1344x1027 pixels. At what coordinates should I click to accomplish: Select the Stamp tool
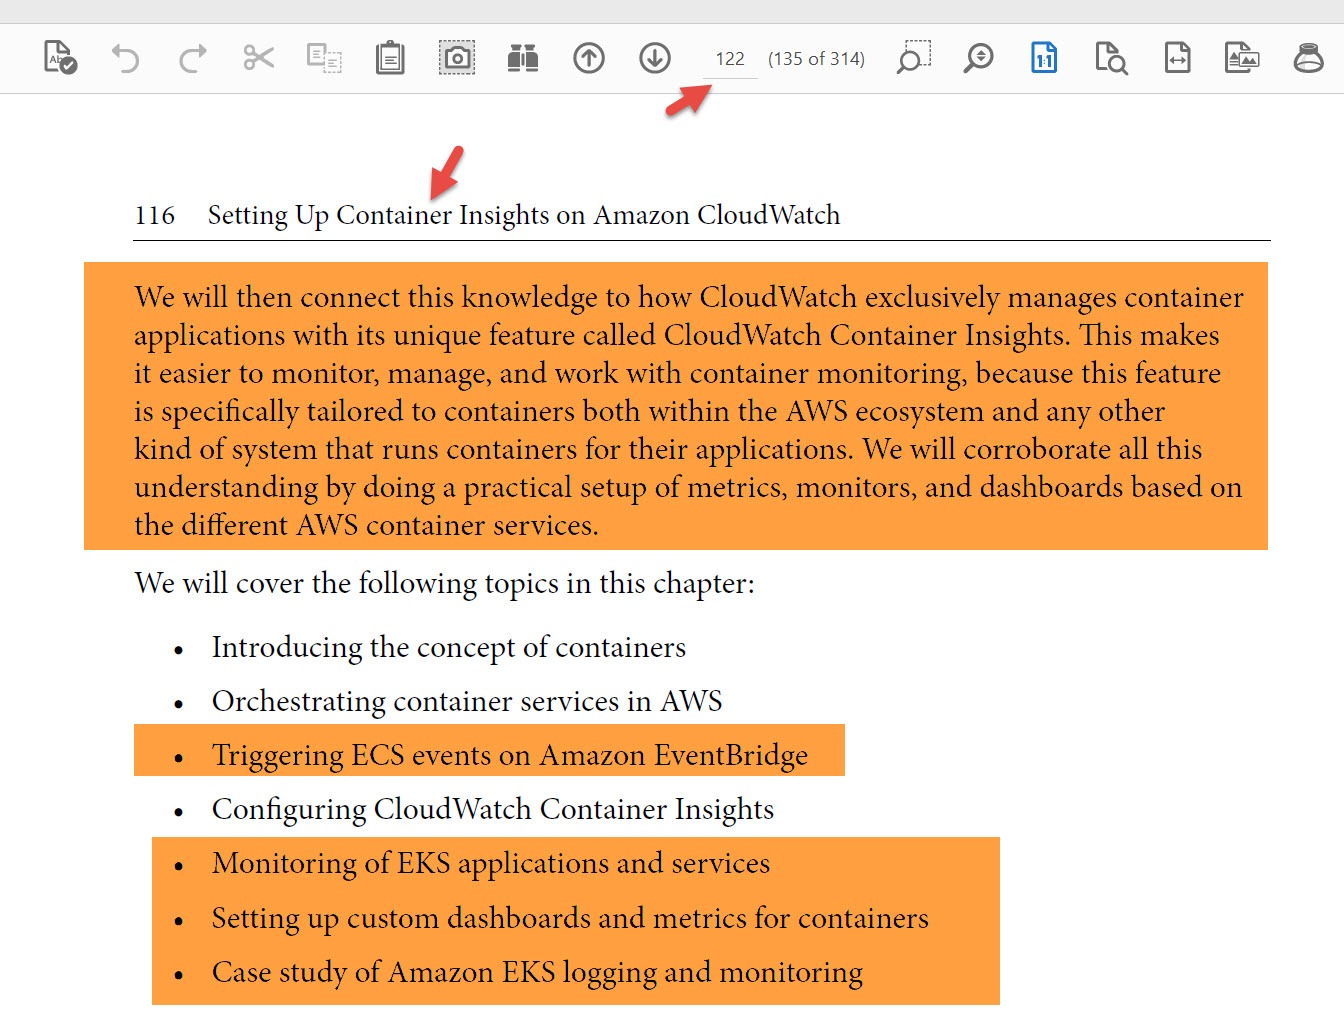tap(1308, 58)
